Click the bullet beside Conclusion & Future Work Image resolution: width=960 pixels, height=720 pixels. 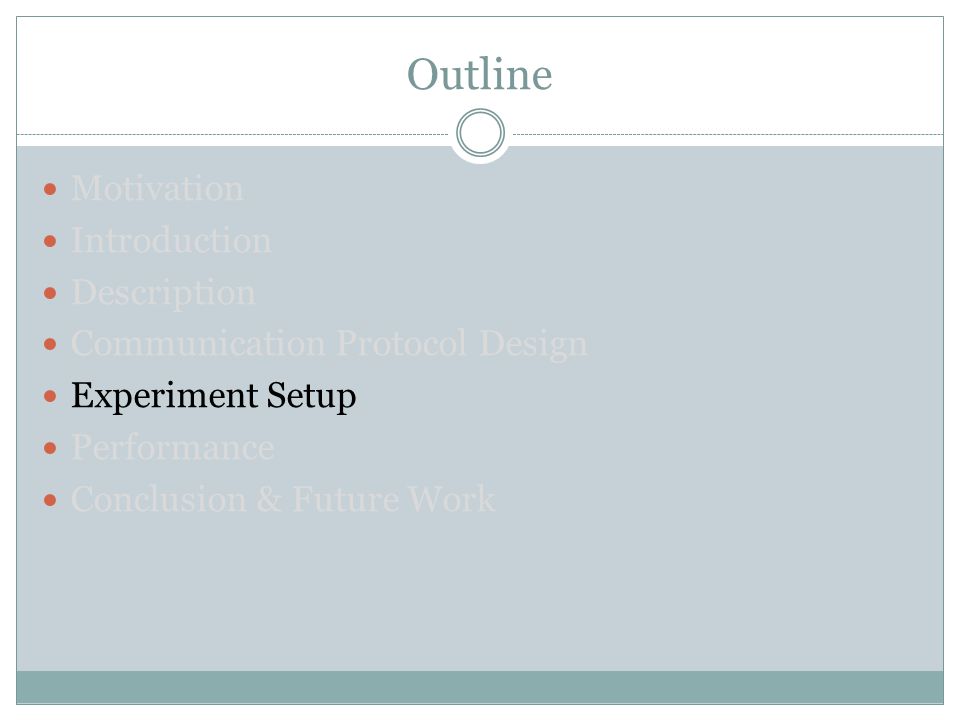pyautogui.click(x=50, y=500)
